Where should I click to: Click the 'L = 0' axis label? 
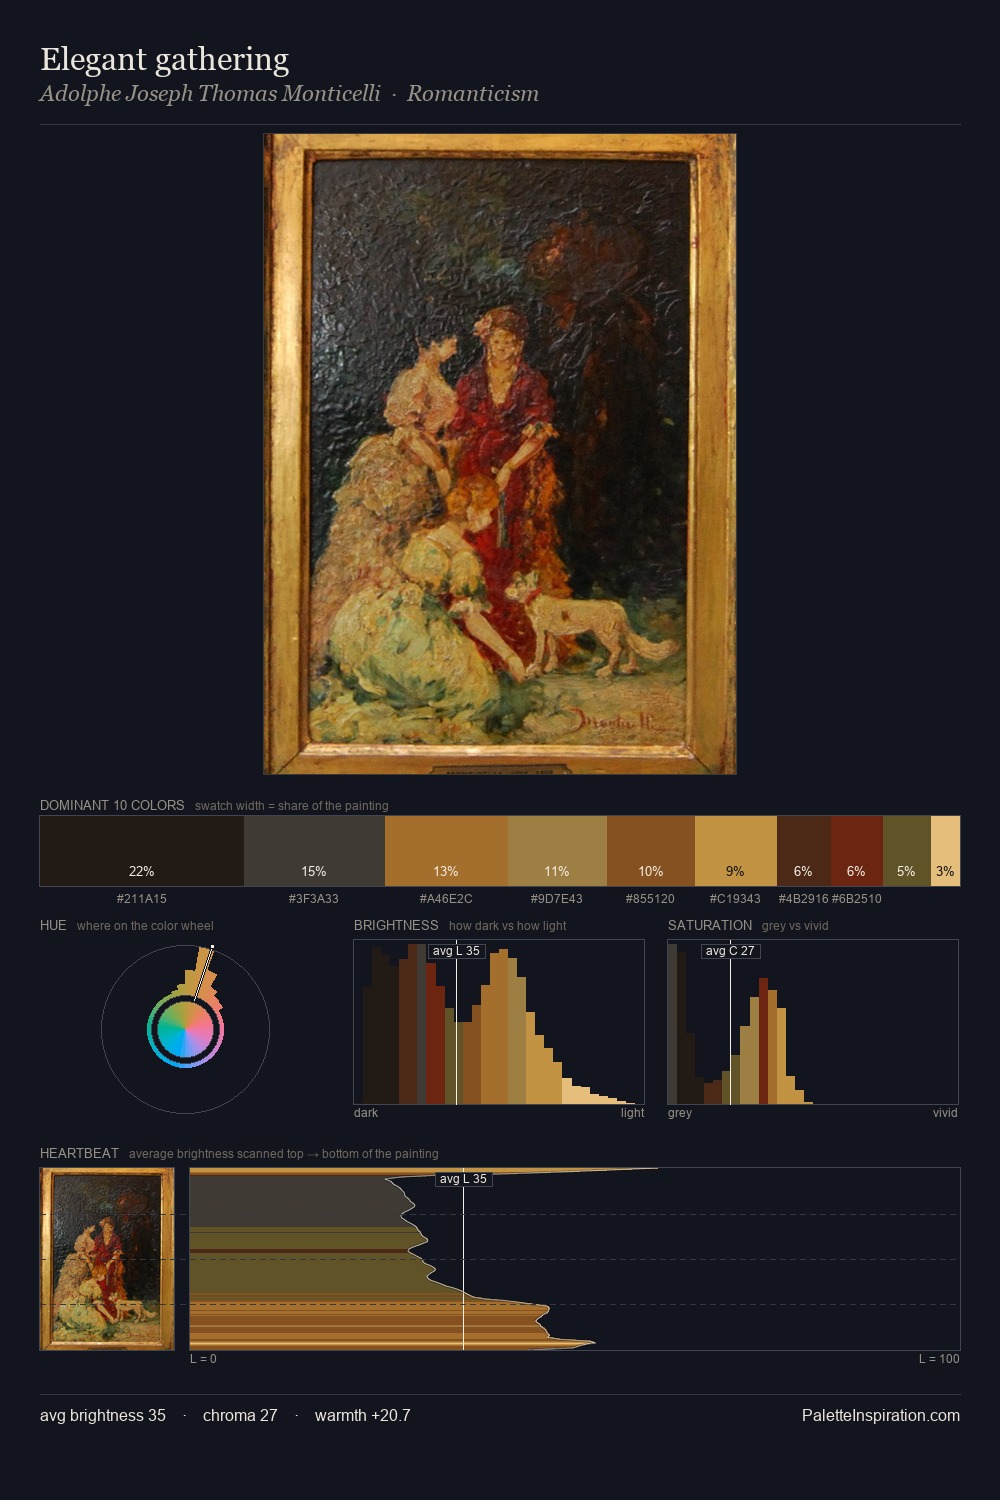click(203, 1359)
